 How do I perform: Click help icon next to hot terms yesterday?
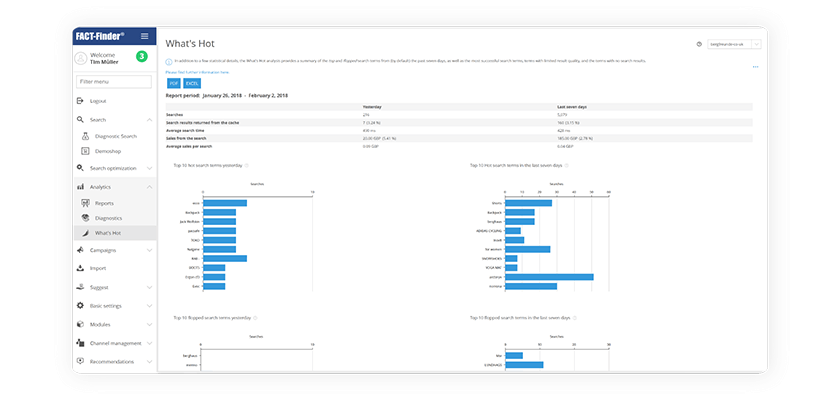click(x=246, y=165)
